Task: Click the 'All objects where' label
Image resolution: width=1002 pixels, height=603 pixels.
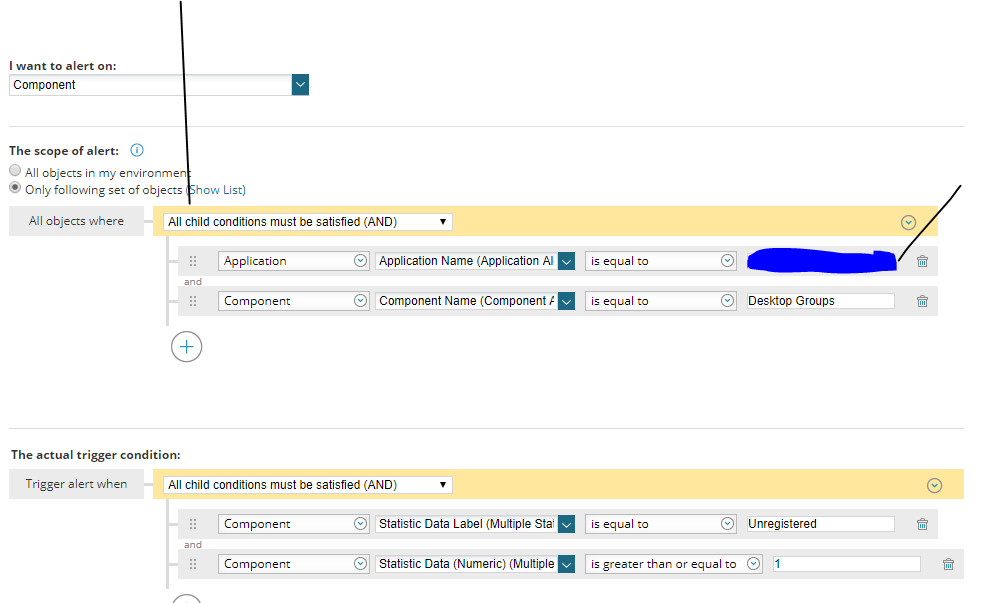Action: pos(76,221)
